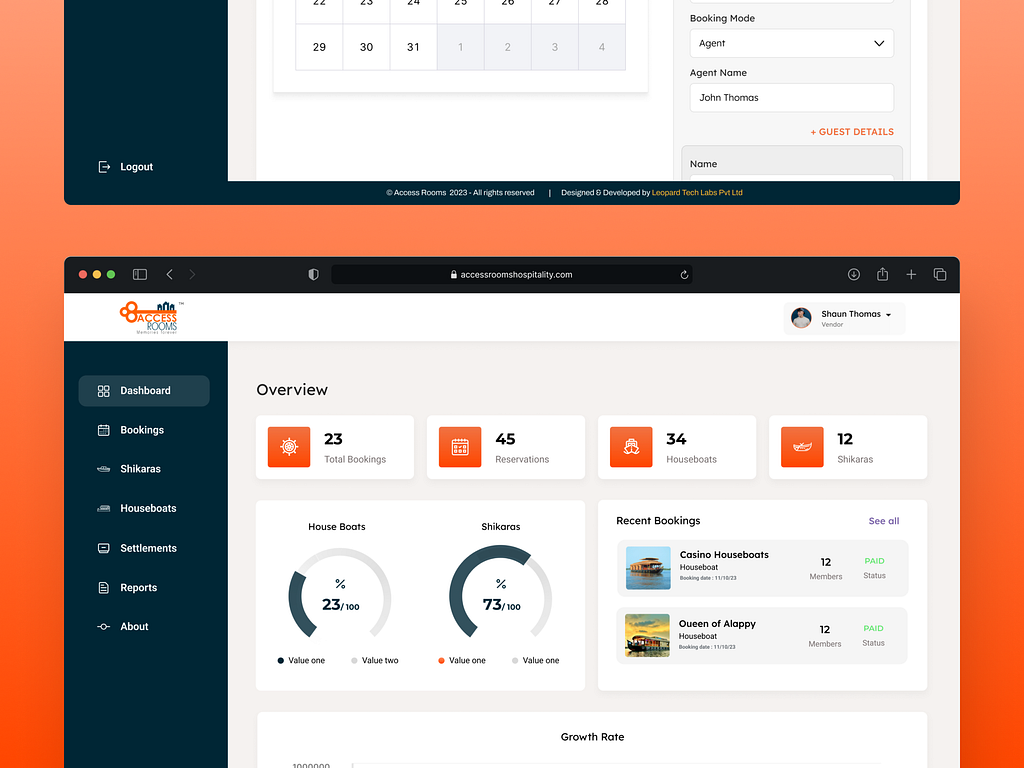Select date 30 in the calendar

tap(366, 47)
